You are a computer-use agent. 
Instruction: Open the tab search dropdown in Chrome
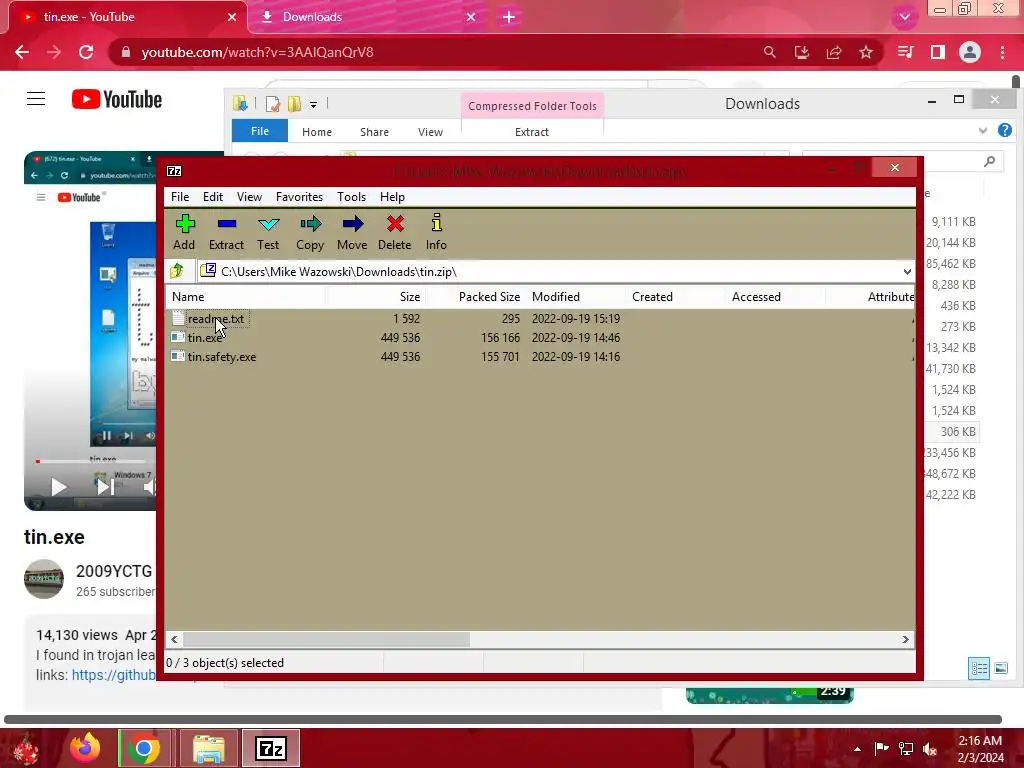(x=904, y=17)
